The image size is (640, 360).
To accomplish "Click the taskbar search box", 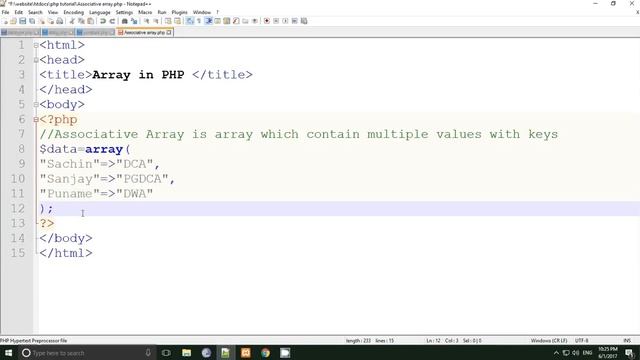I will tap(87, 353).
